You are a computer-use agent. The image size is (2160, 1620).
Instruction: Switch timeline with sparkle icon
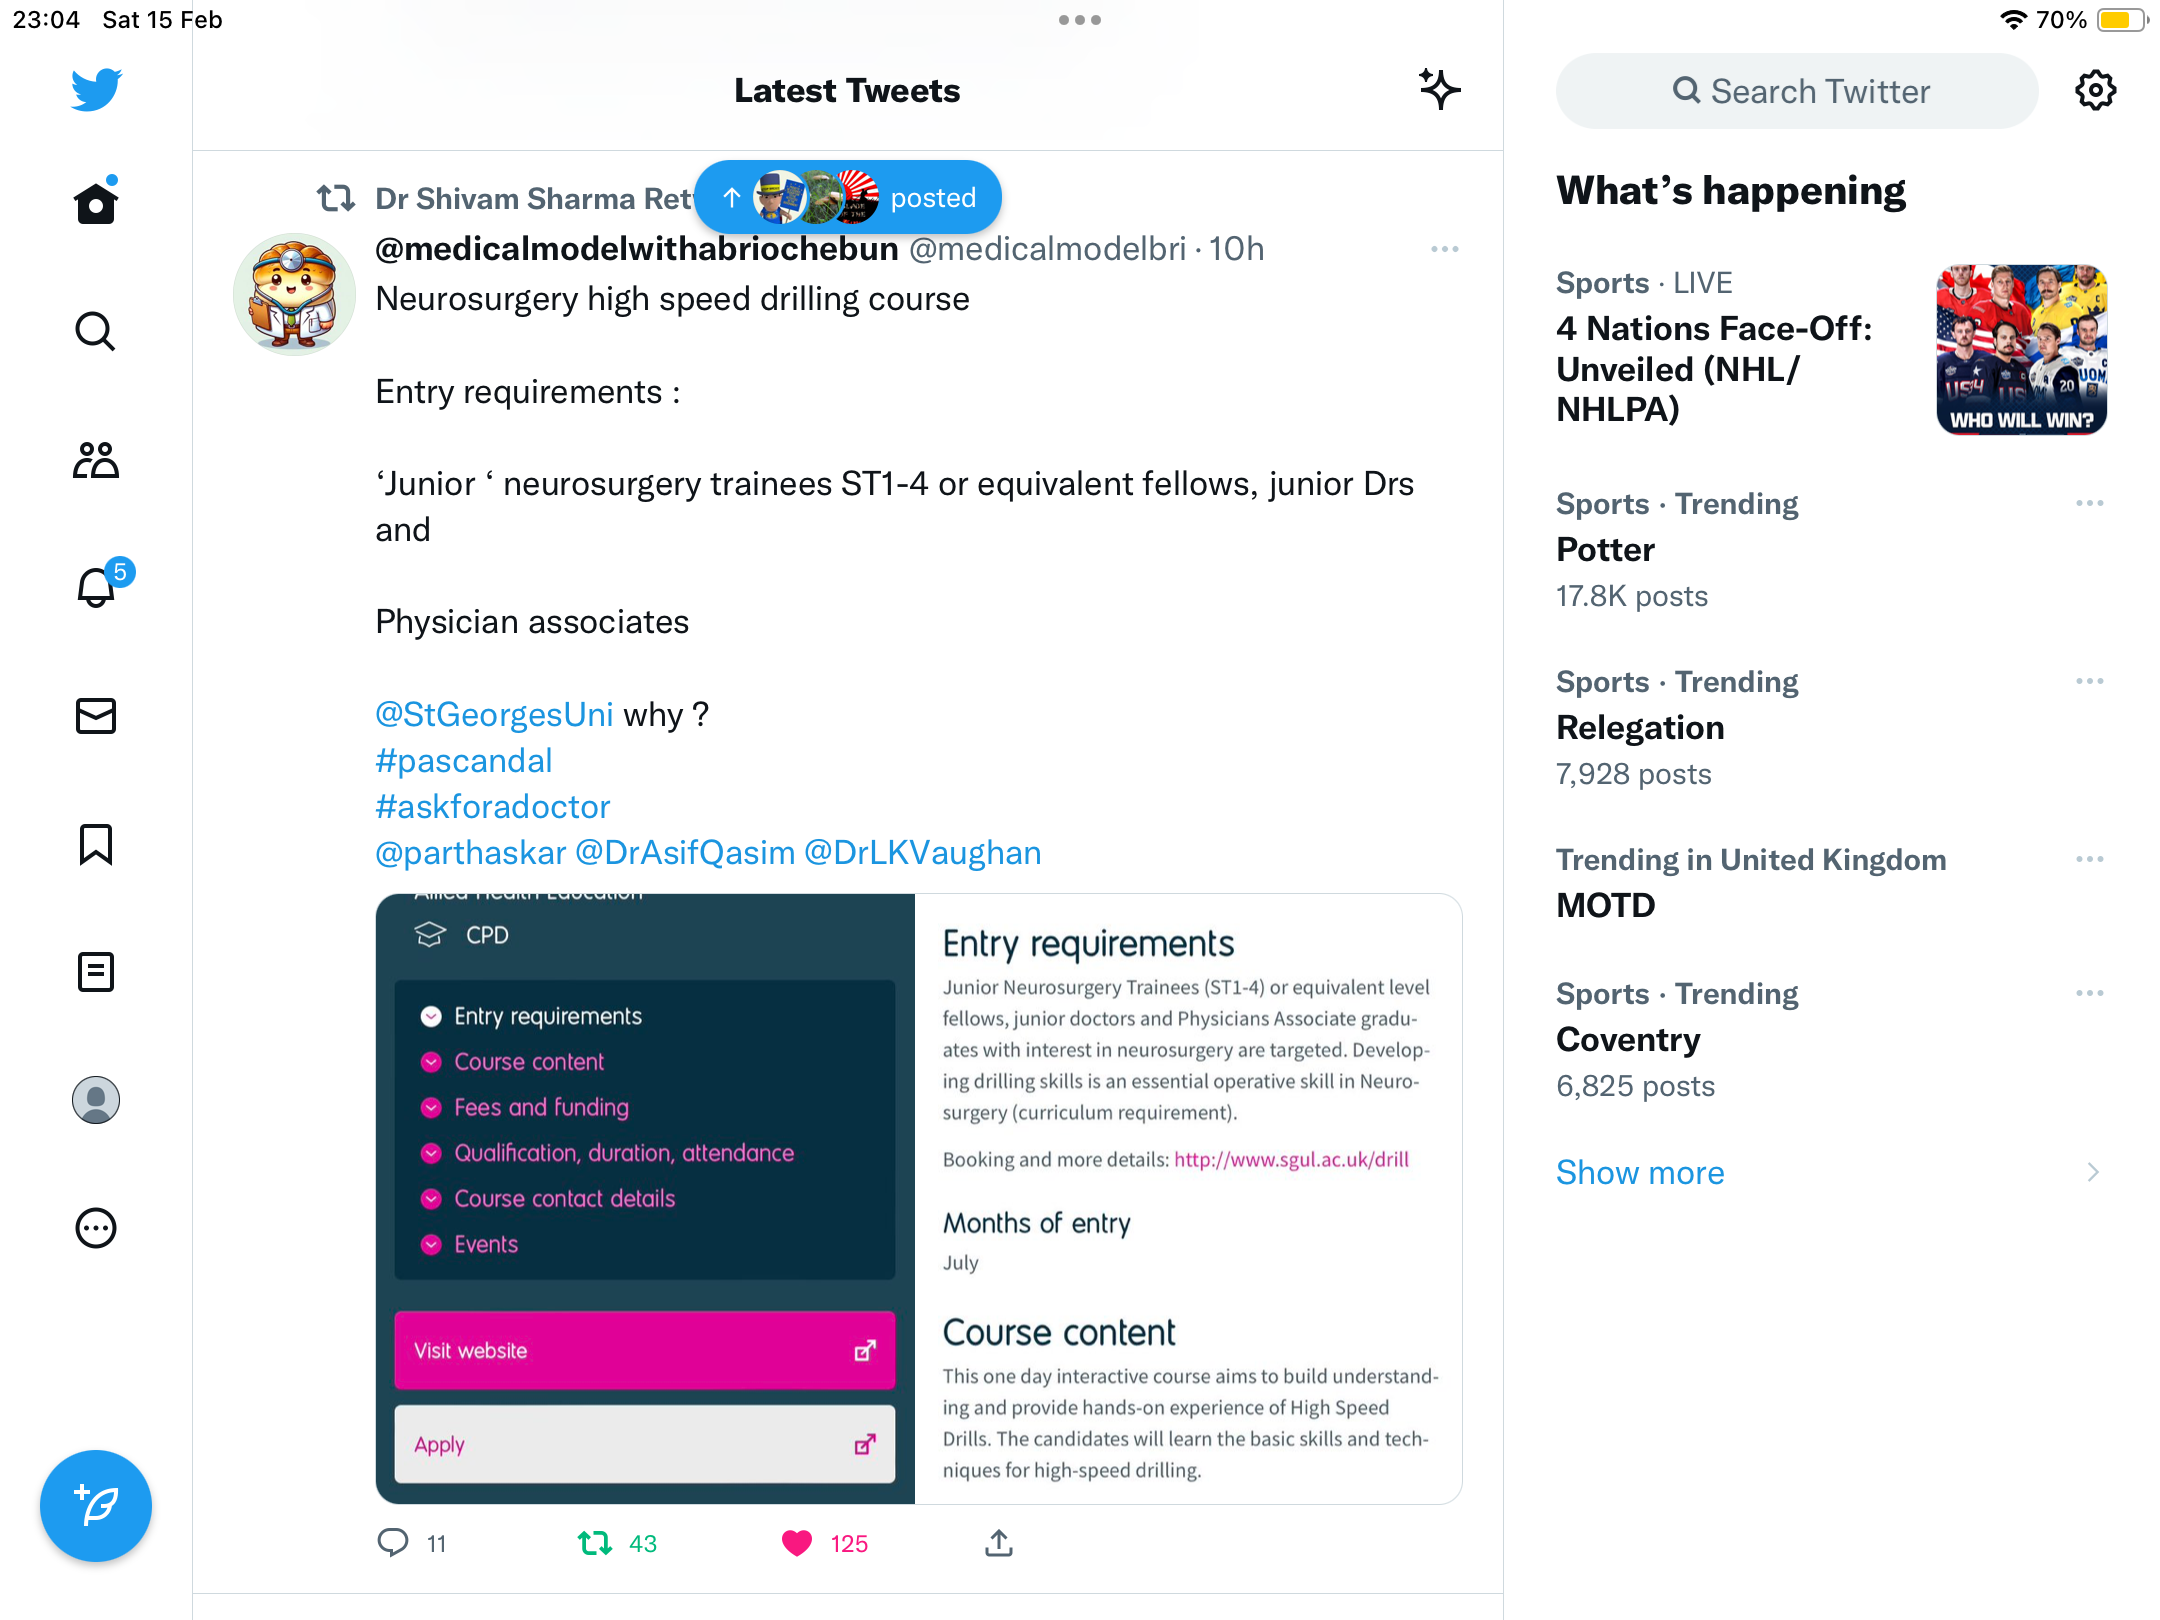pos(1439,90)
